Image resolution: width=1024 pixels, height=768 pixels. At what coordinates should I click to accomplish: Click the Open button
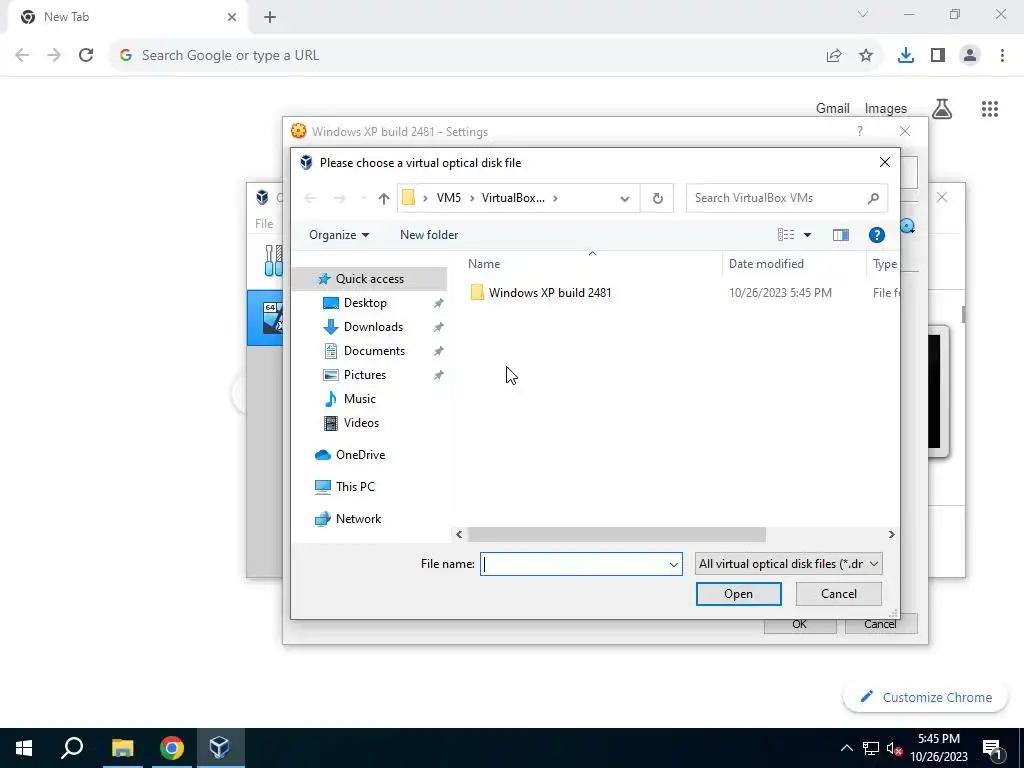tap(738, 594)
